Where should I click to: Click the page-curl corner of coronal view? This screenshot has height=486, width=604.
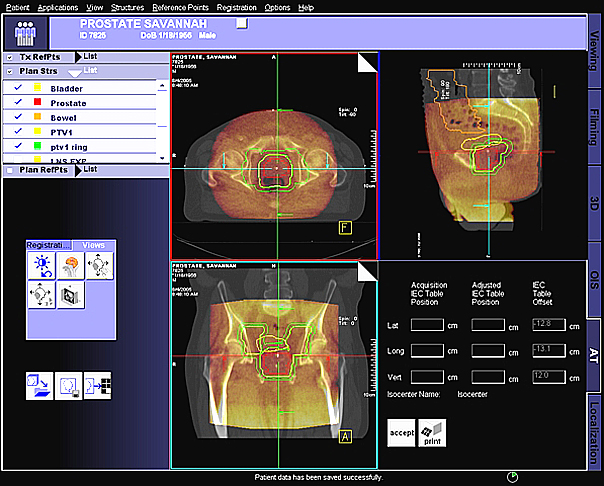(x=367, y=272)
